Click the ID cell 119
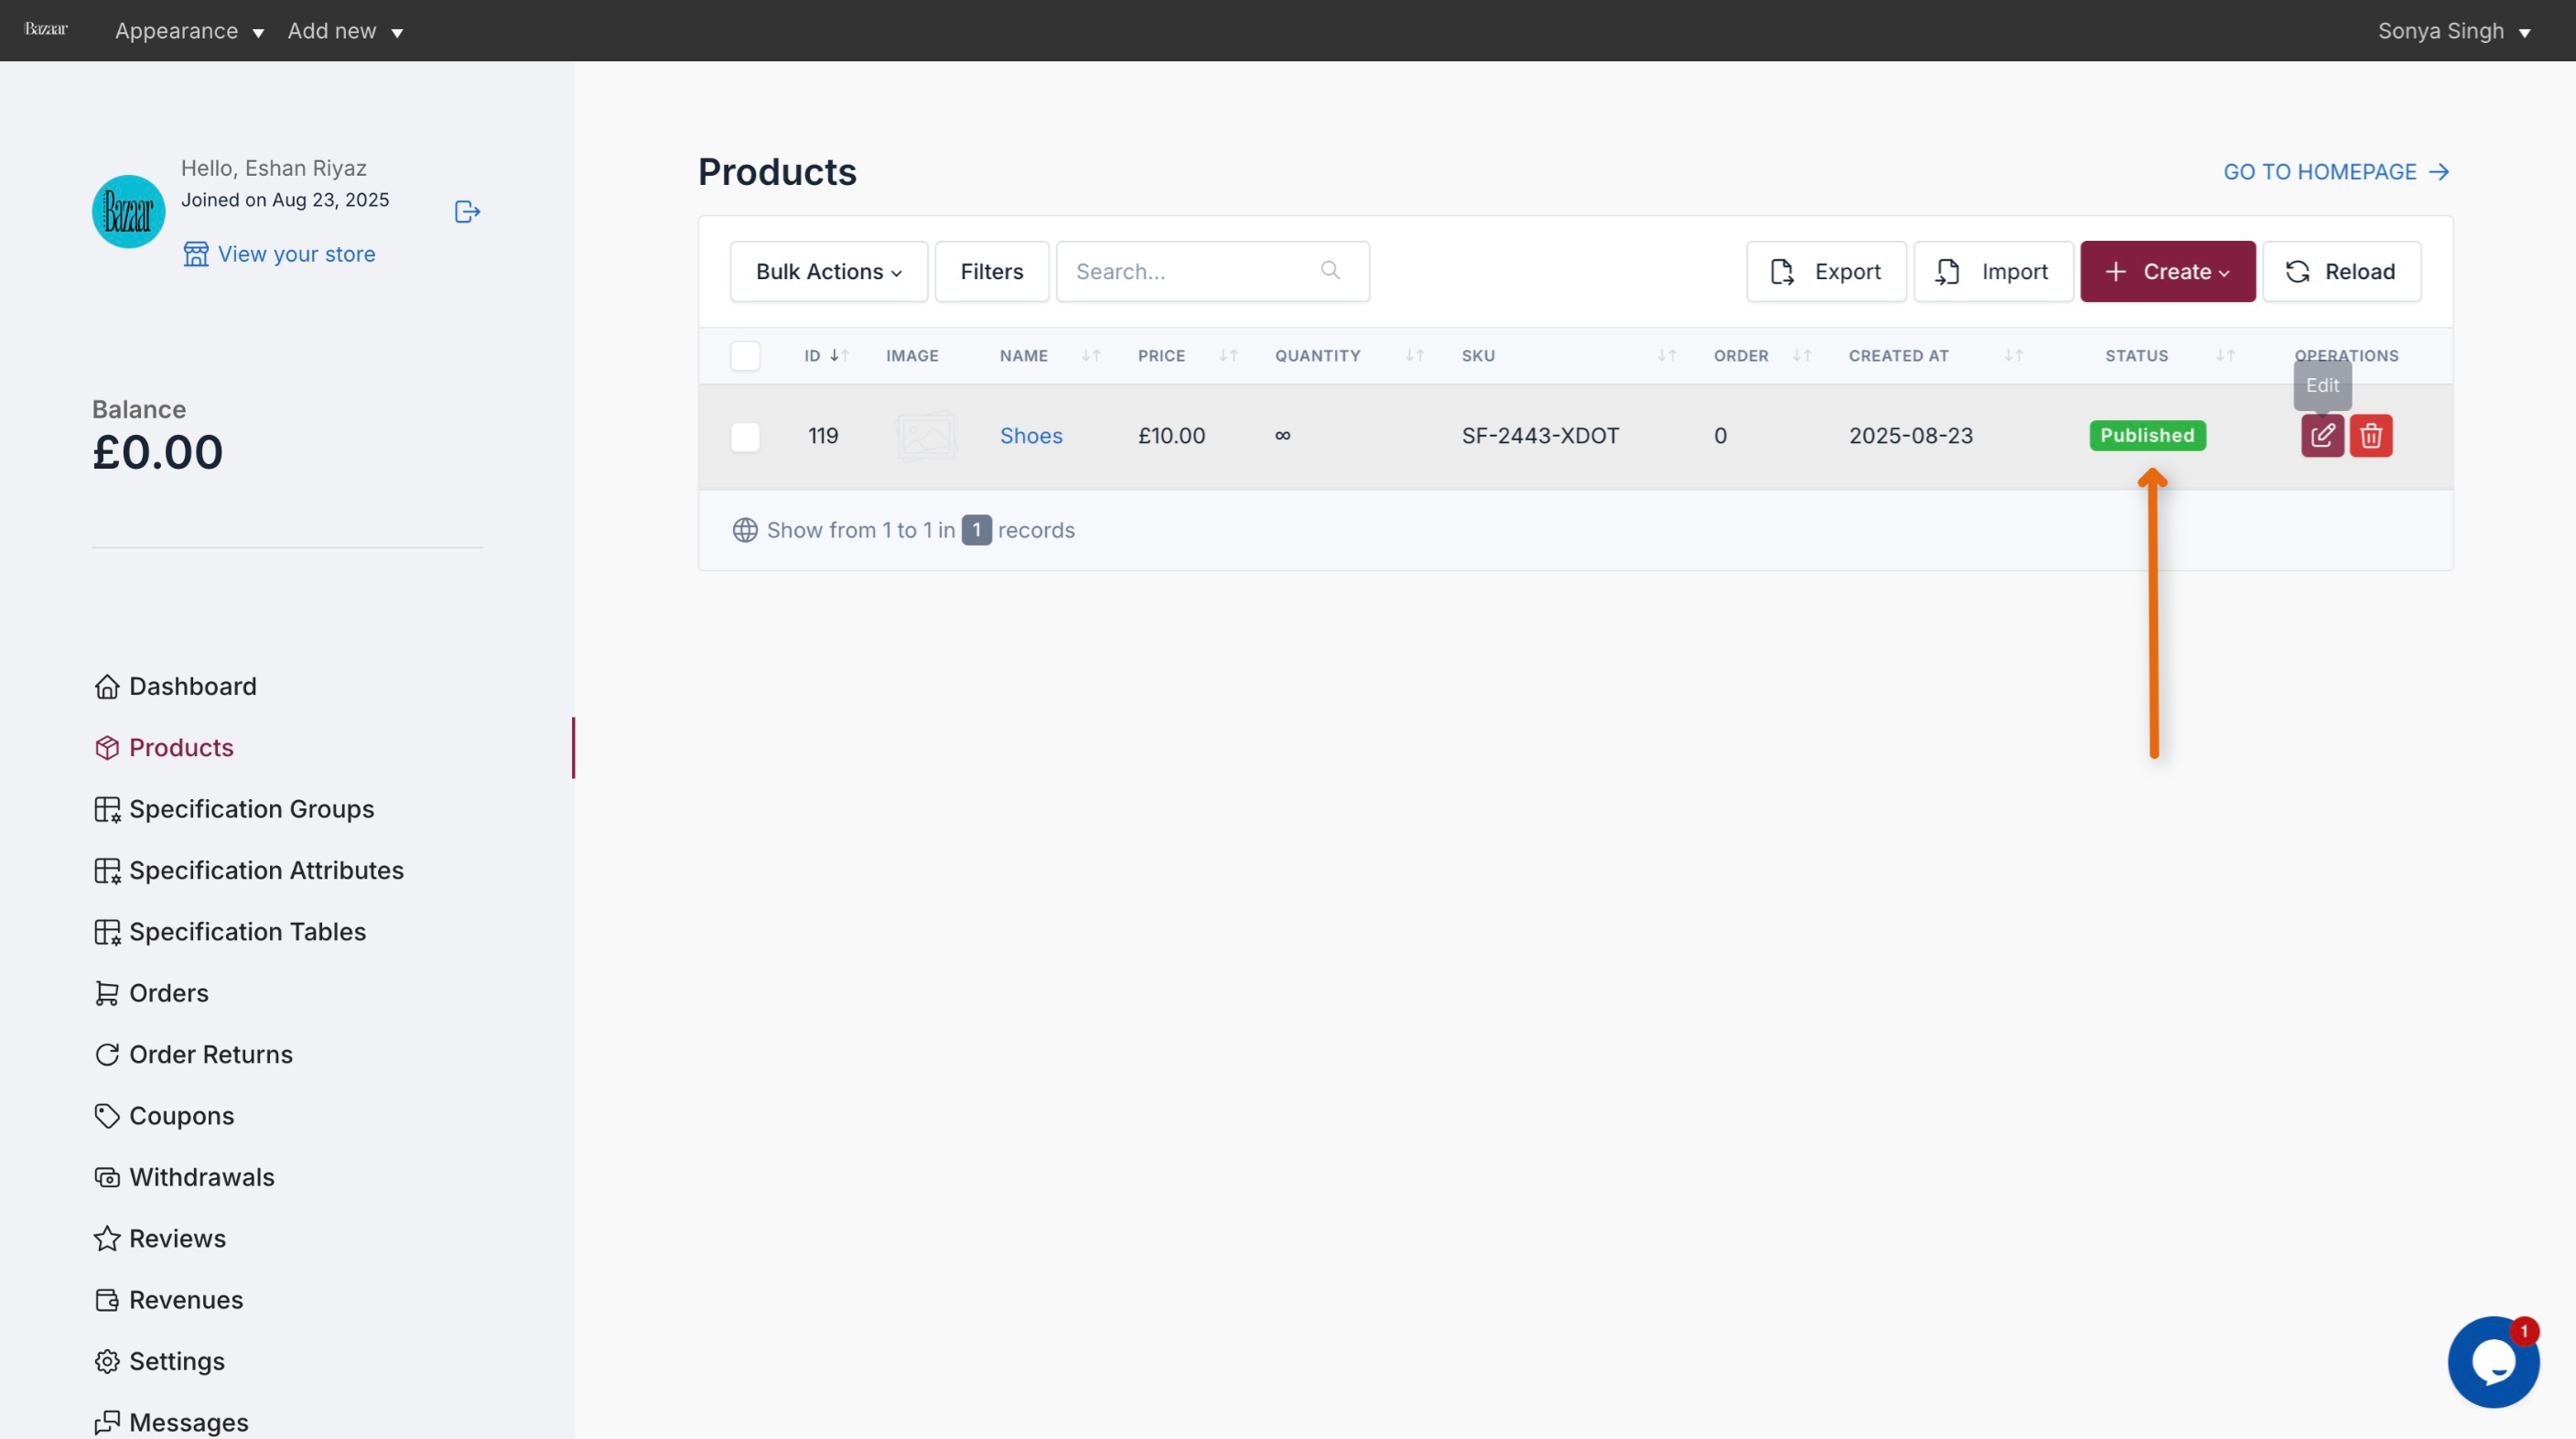The height and width of the screenshot is (1439, 2576). [822, 436]
